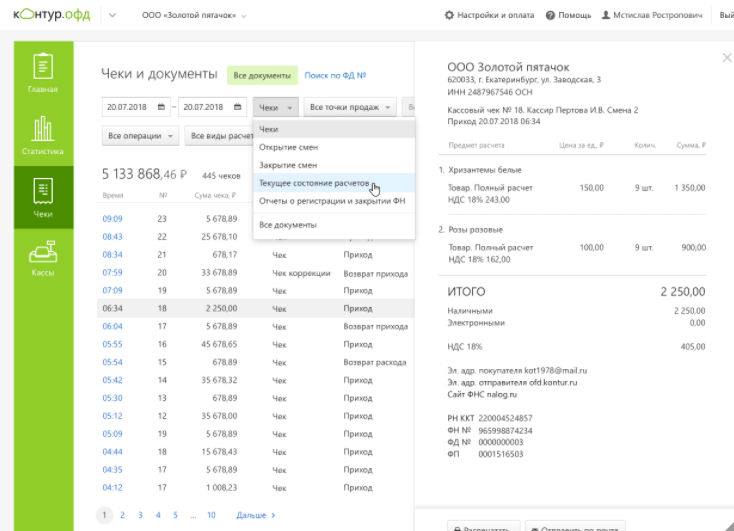Open the Поиск по ФД № link
The height and width of the screenshot is (531, 734).
click(334, 75)
